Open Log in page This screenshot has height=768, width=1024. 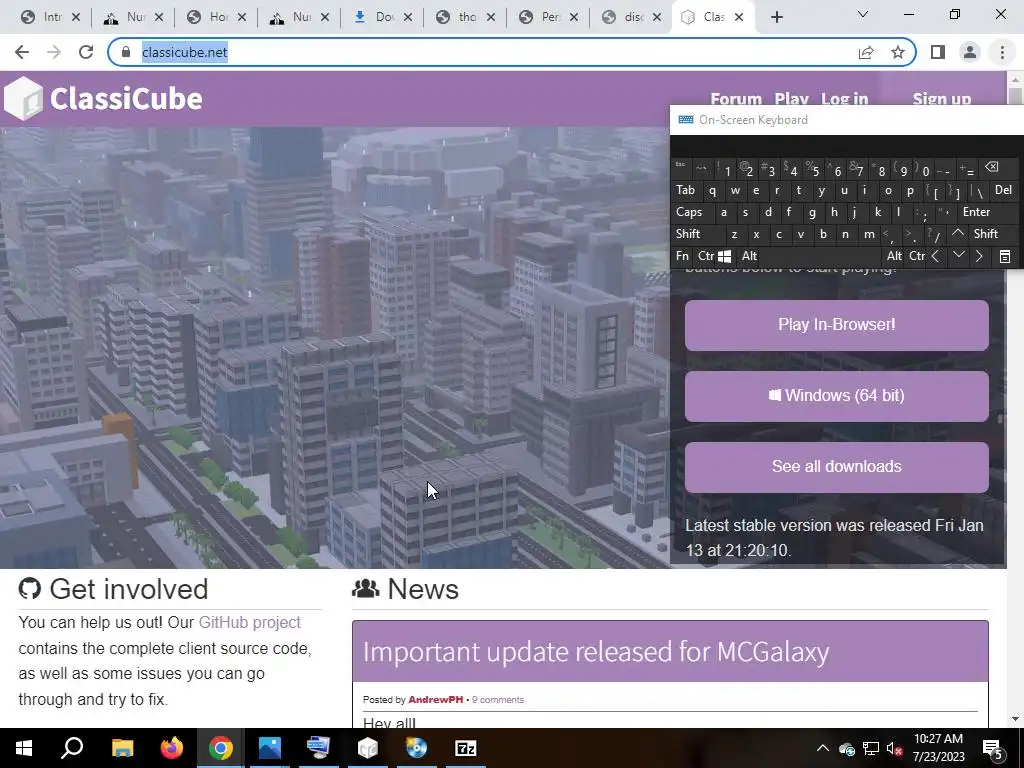point(844,99)
